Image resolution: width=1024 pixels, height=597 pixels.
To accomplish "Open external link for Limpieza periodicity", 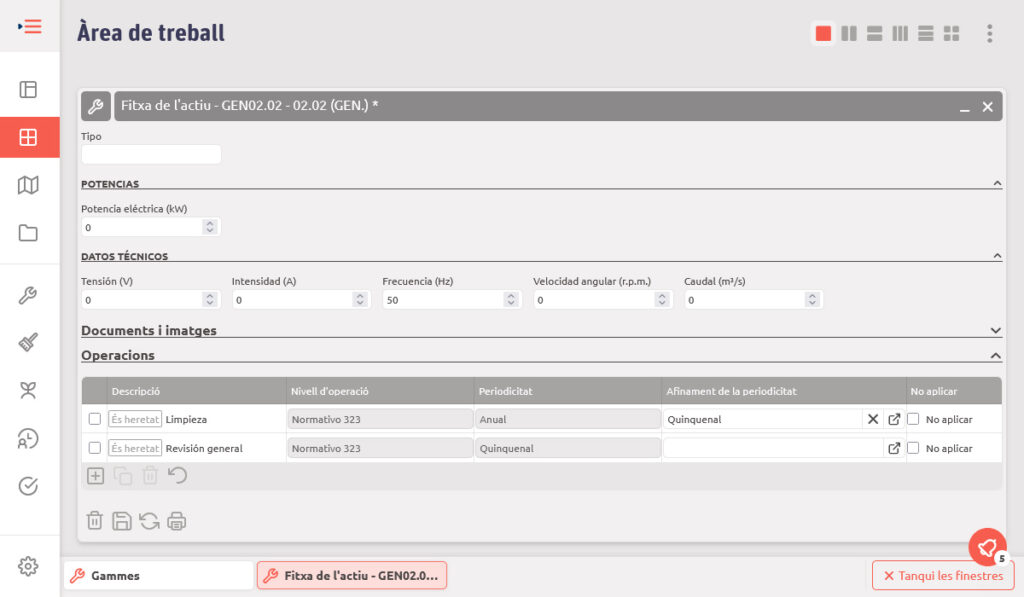I will pyautogui.click(x=894, y=419).
